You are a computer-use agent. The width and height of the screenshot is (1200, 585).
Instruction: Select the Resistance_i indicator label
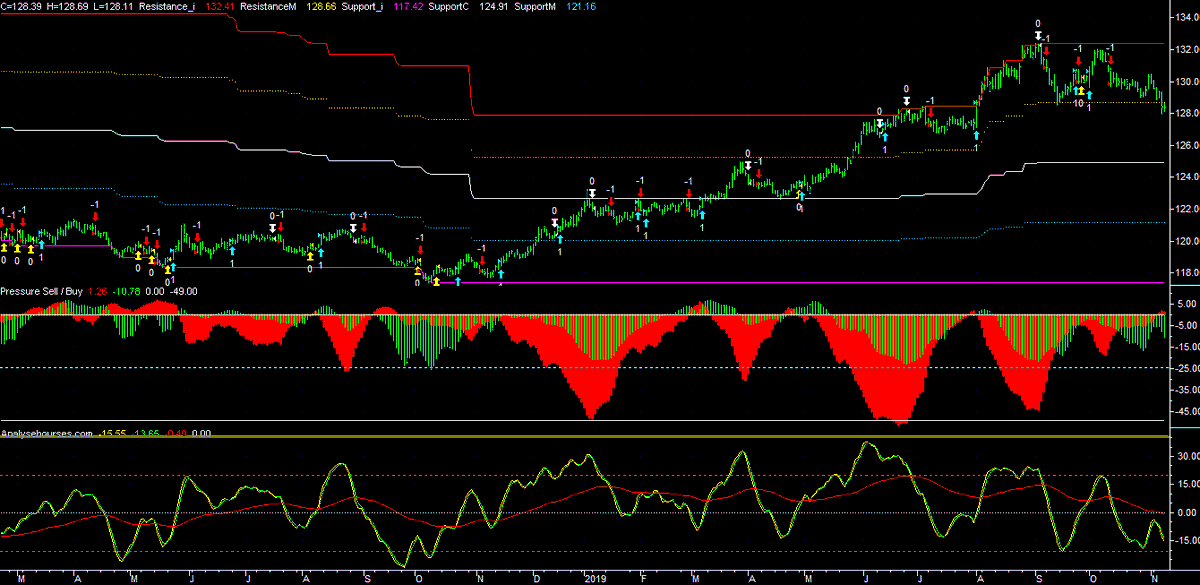pos(167,7)
